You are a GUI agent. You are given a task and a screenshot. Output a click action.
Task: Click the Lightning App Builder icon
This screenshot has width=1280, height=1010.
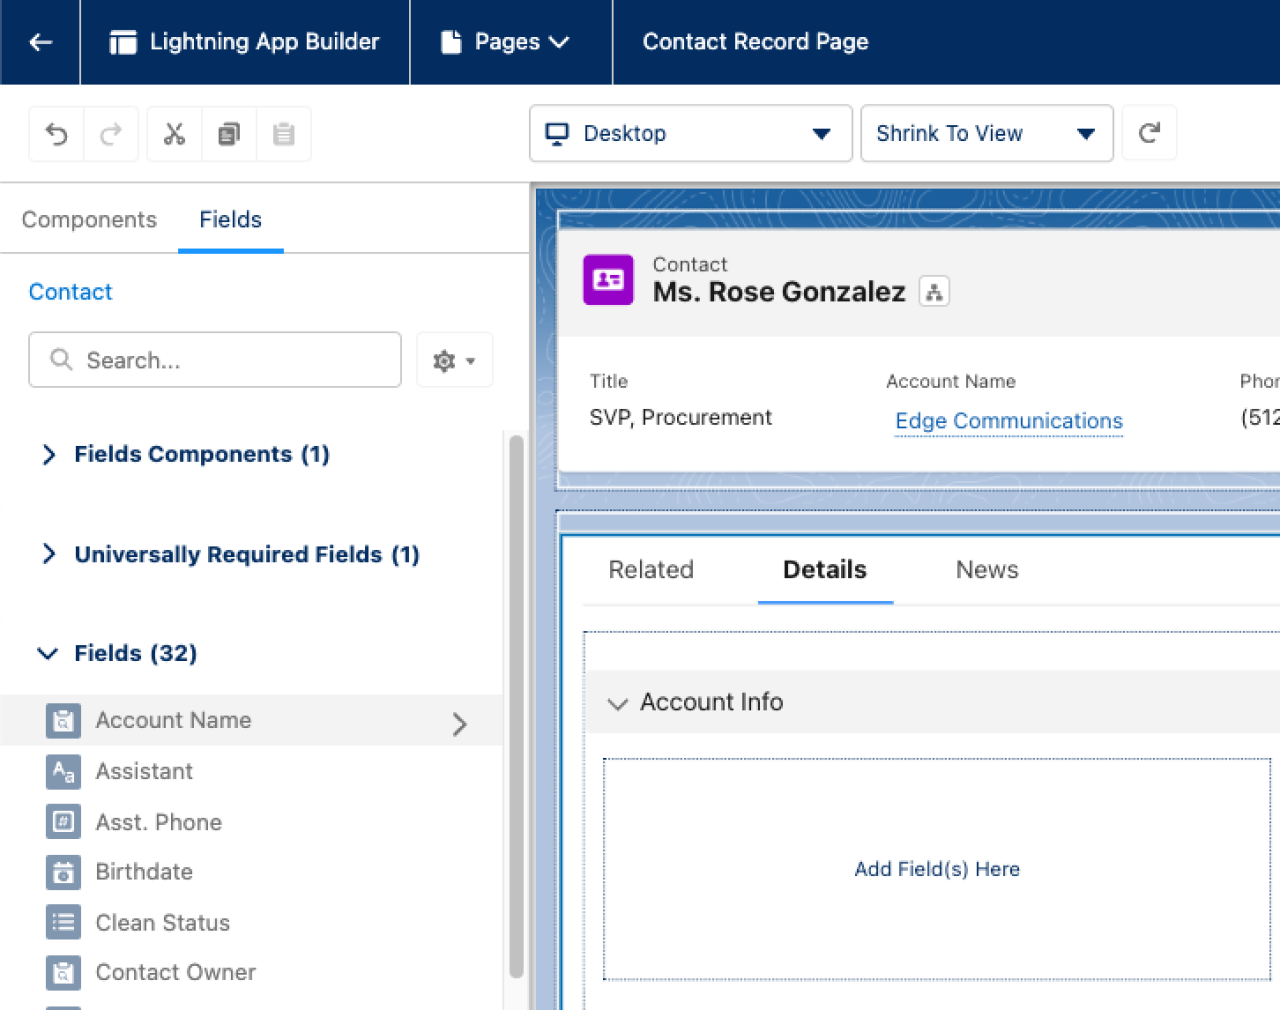(x=123, y=42)
